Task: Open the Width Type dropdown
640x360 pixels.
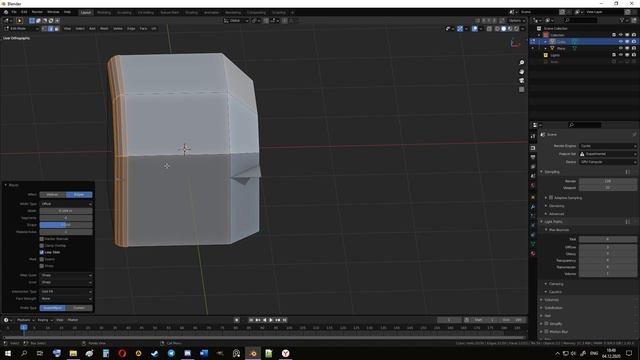Action: click(x=66, y=204)
